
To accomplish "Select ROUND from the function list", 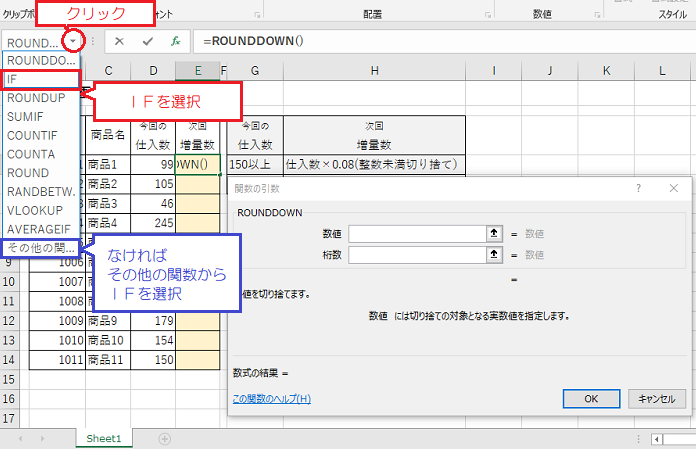I will pyautogui.click(x=41, y=173).
